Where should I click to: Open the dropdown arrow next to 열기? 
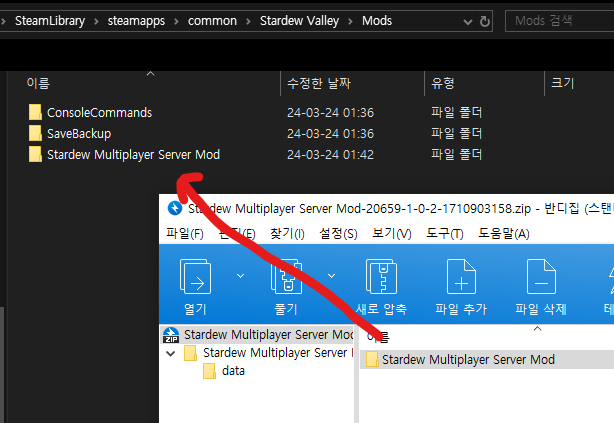(240, 276)
